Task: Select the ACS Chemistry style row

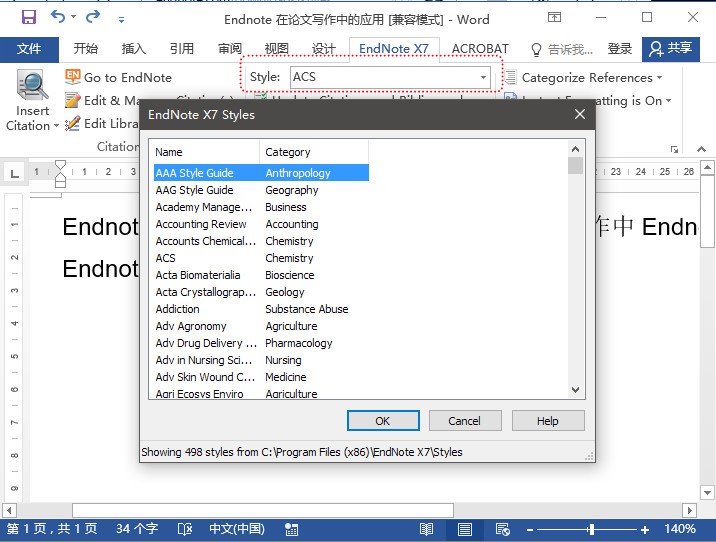Action: click(x=260, y=258)
